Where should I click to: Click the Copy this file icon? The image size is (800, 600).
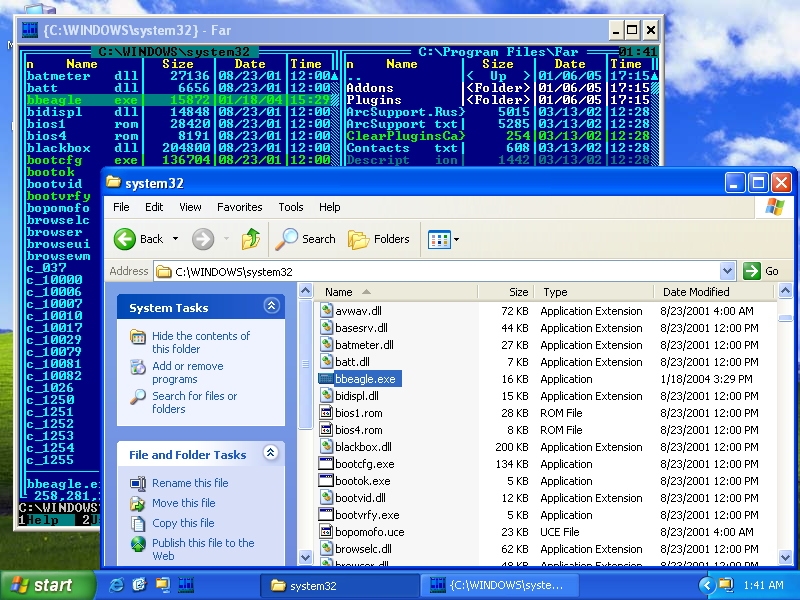[138, 523]
